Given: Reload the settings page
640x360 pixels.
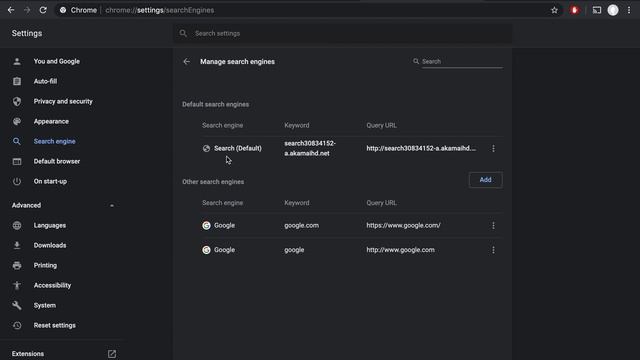Looking at the screenshot, I should click(43, 10).
